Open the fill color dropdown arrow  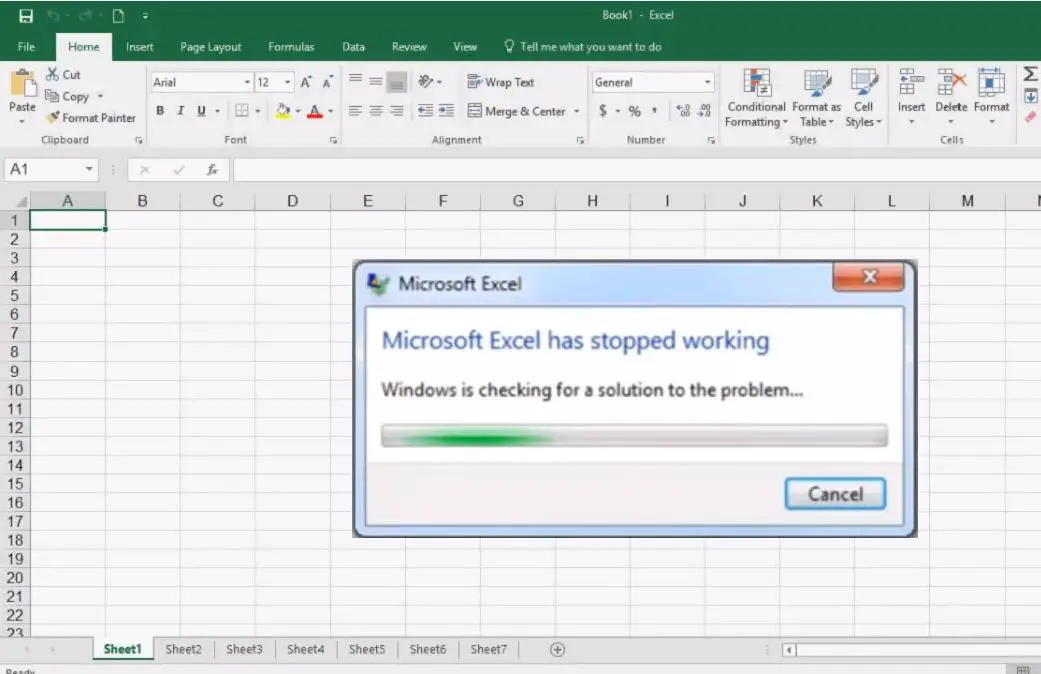298,111
